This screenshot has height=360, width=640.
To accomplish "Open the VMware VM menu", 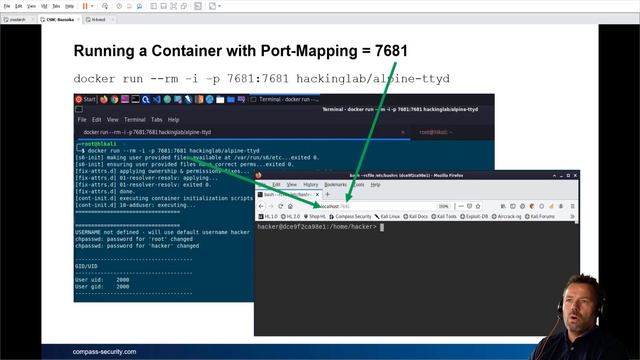I will [44, 6].
